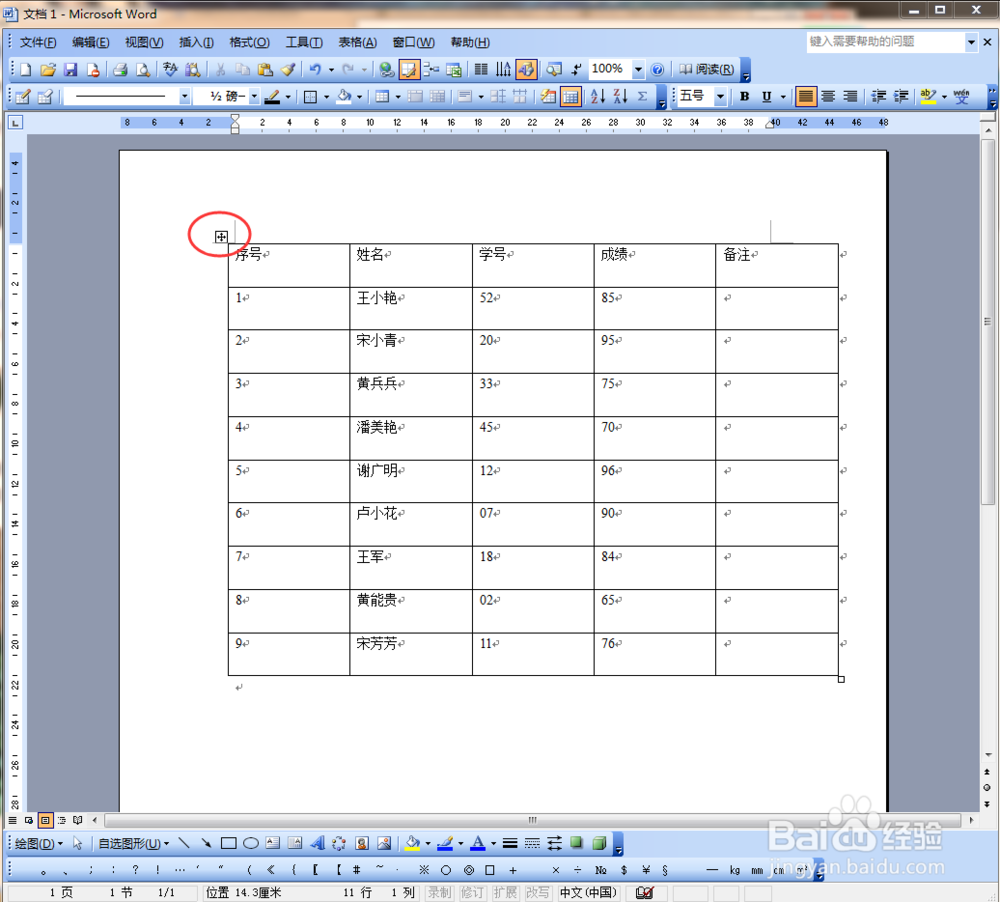1000x902 pixels.
Task: Open the 格式 menu
Action: pyautogui.click(x=248, y=42)
